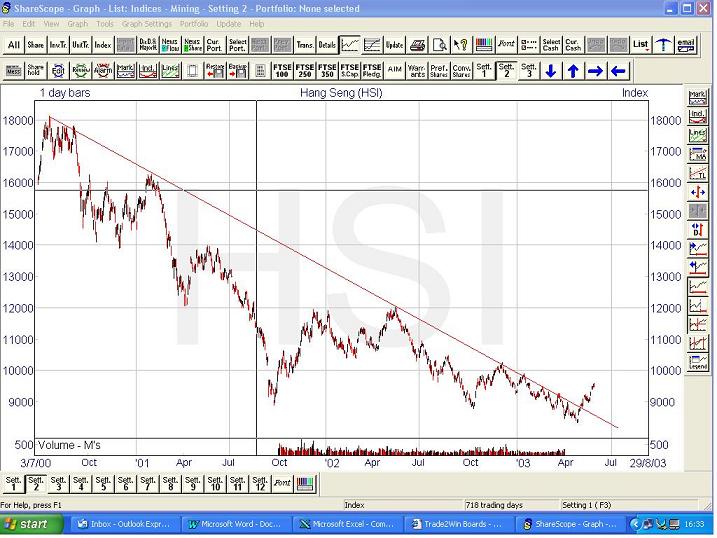Screen dimensions: 717x538
Task: Click the Font button in top toolbar
Action: click(x=506, y=45)
